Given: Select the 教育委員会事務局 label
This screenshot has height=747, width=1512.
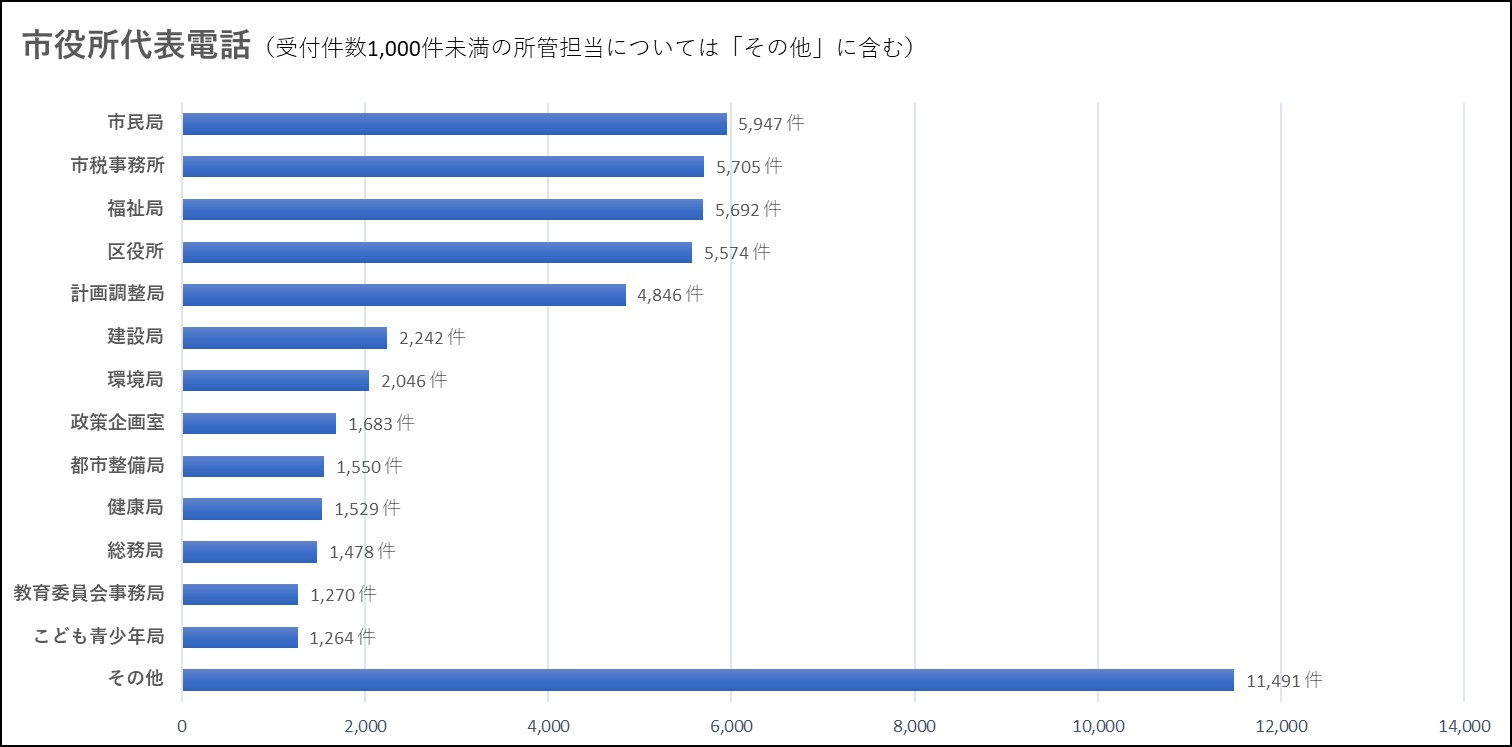Looking at the screenshot, I should [x=89, y=593].
